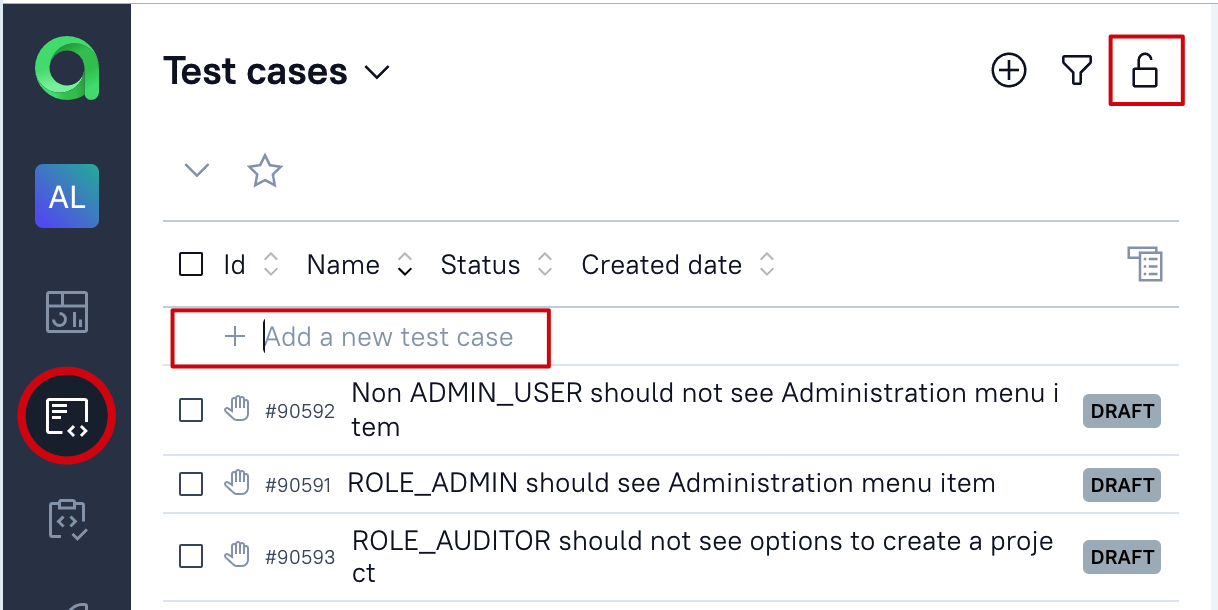Tick the checkbox for test case #90593
Image resolution: width=1218 pixels, height=610 pixels.
click(x=191, y=556)
